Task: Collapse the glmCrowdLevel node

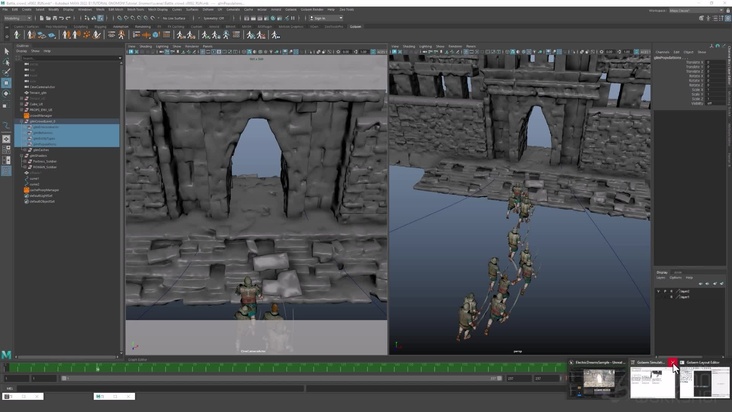Action: [x=21, y=121]
